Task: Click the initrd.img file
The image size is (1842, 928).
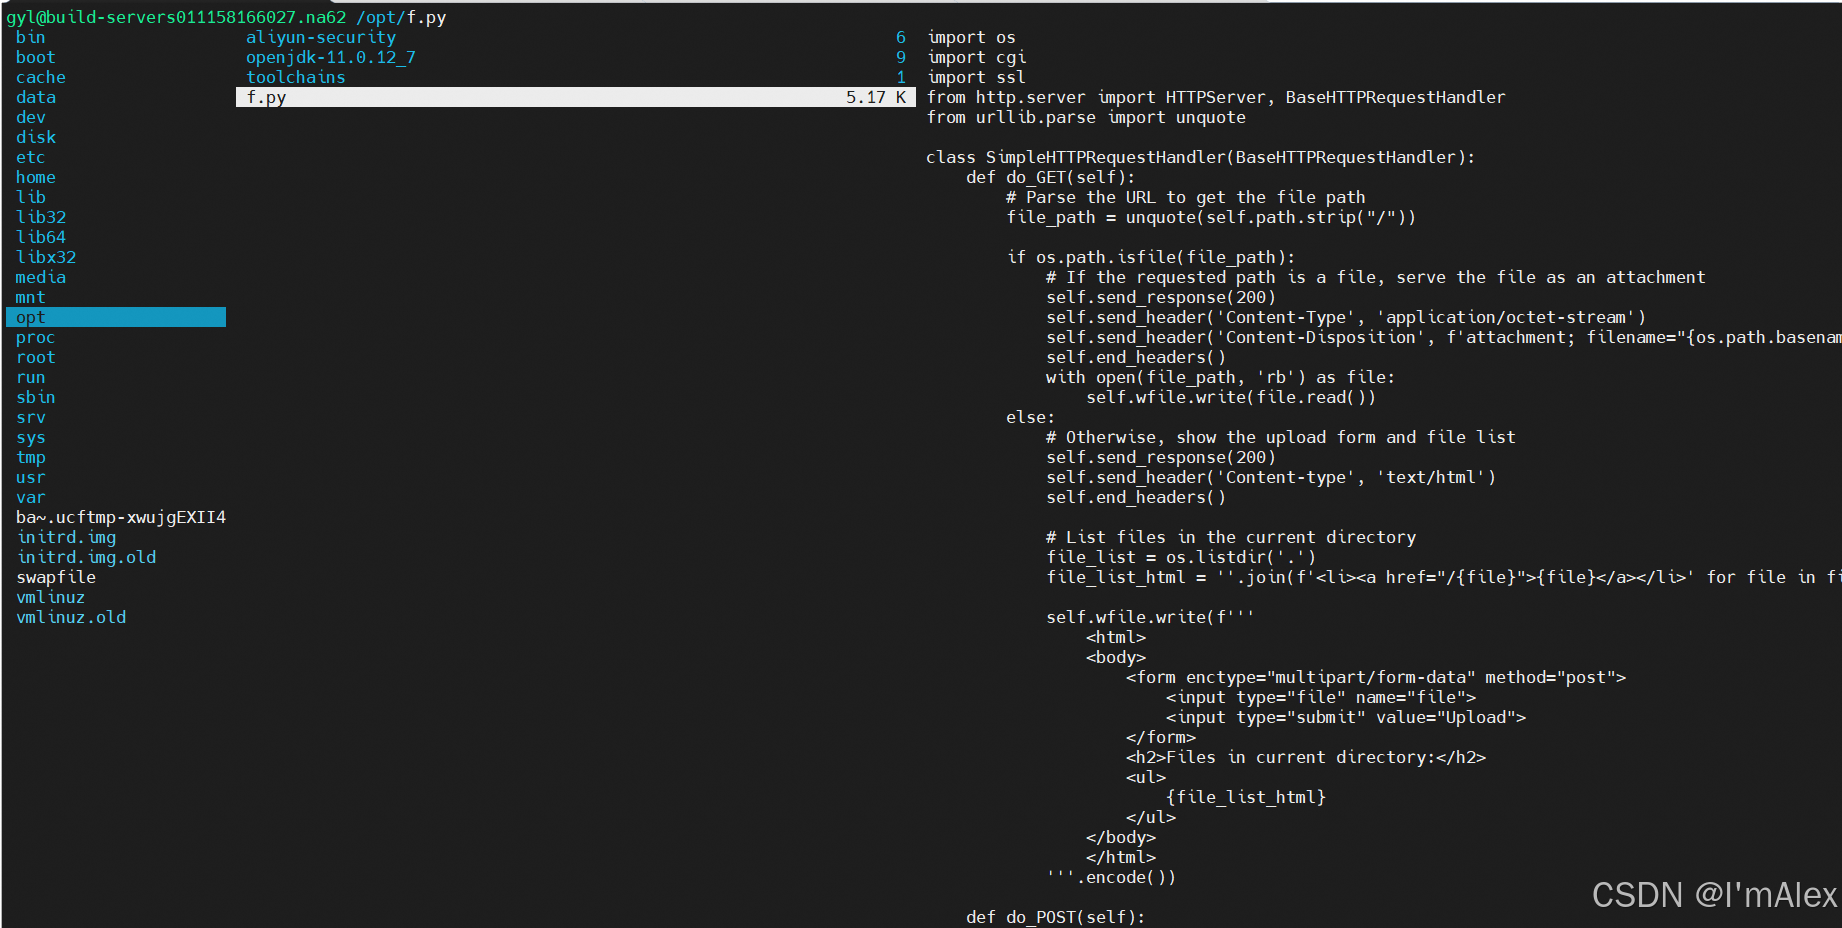Action: point(66,537)
